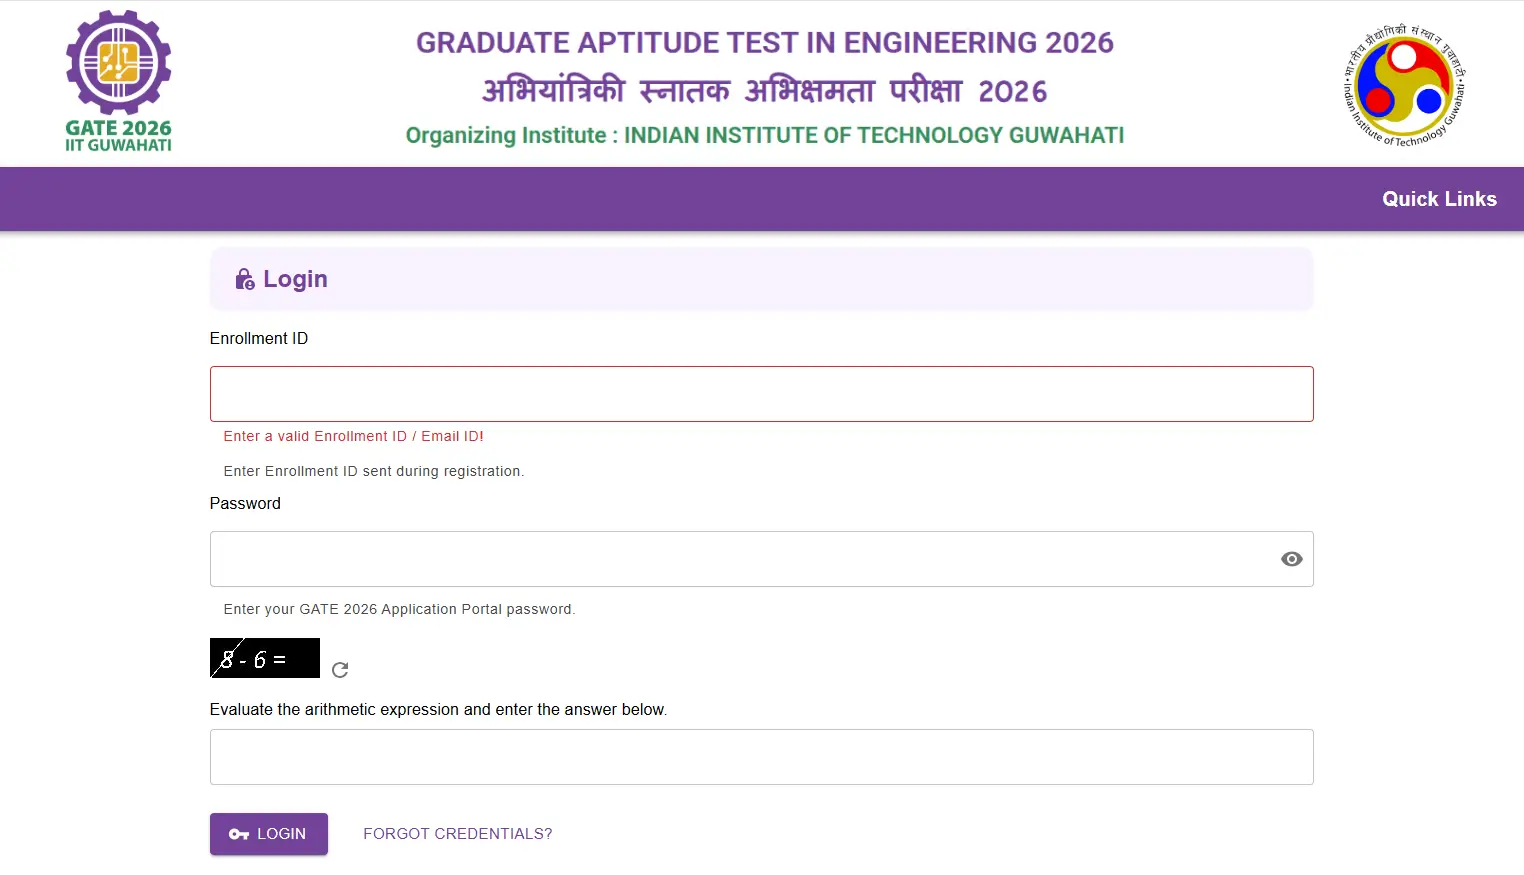Select the captcha image showing 8 - 6
This screenshot has width=1524, height=875.
point(264,657)
